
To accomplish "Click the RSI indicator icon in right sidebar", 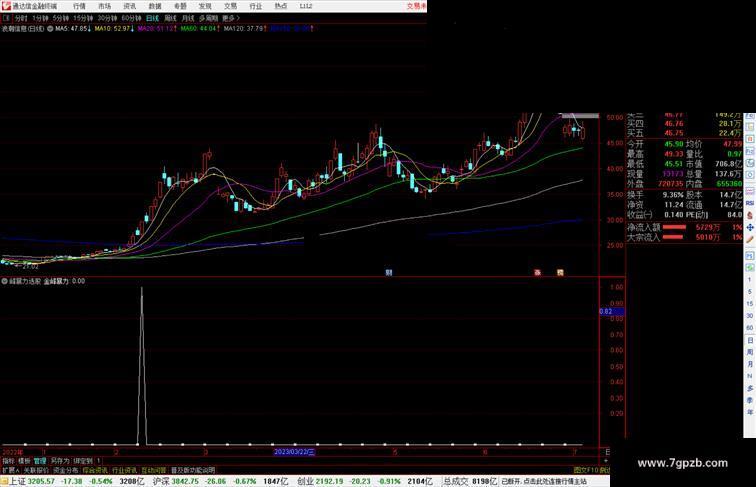I will pos(750,203).
